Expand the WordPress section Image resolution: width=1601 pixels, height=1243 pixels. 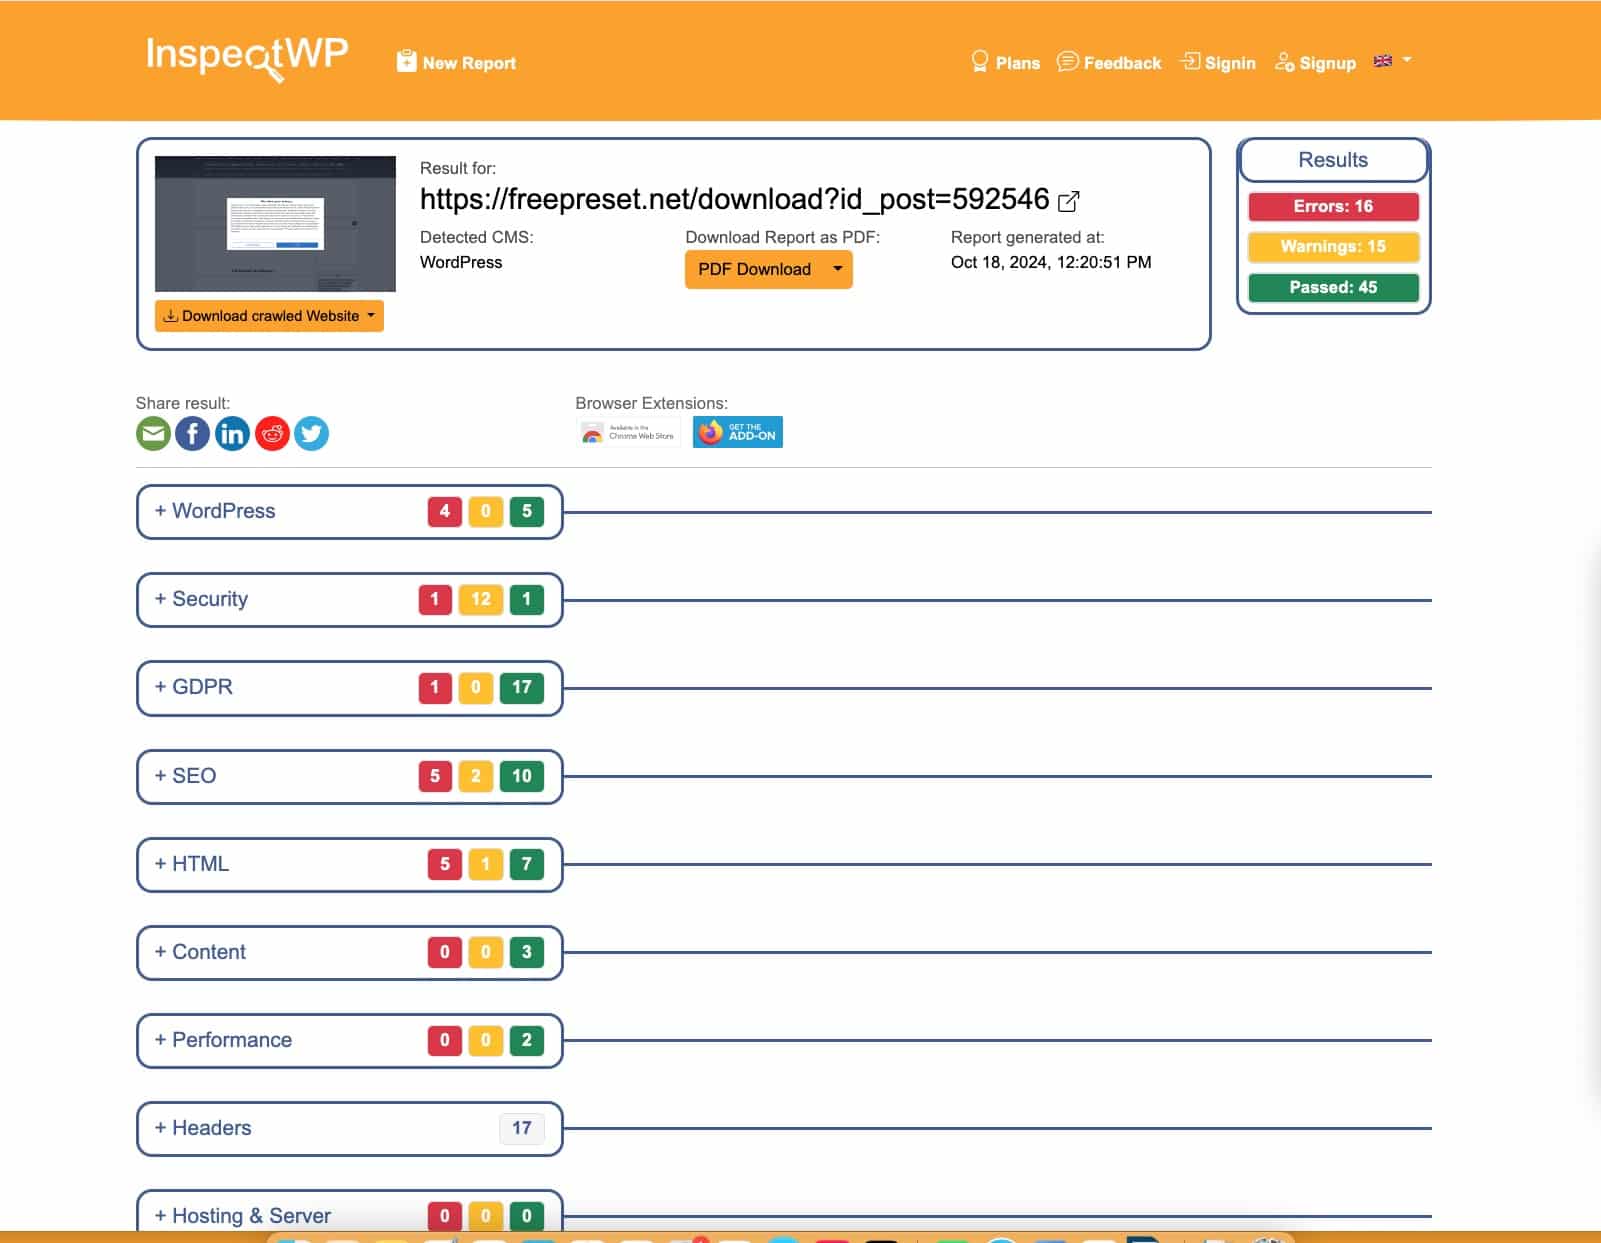click(x=349, y=511)
